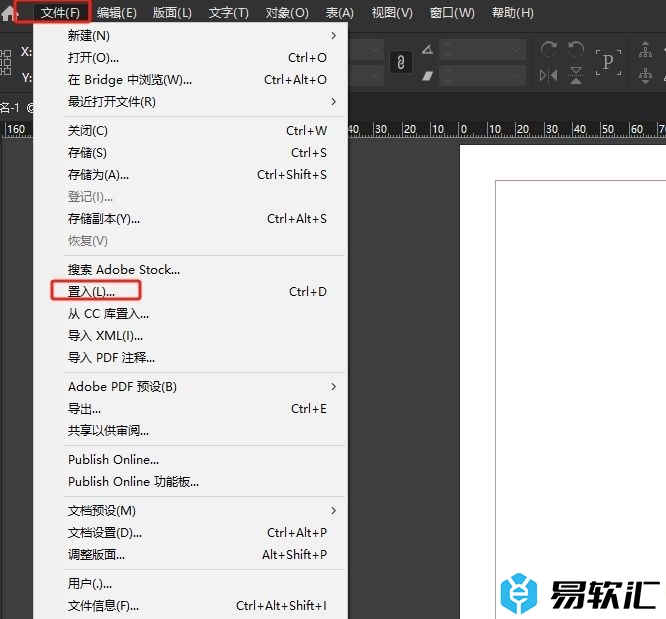Open the shear angle dropdown arrow
Image resolution: width=666 pixels, height=619 pixels.
click(516, 76)
